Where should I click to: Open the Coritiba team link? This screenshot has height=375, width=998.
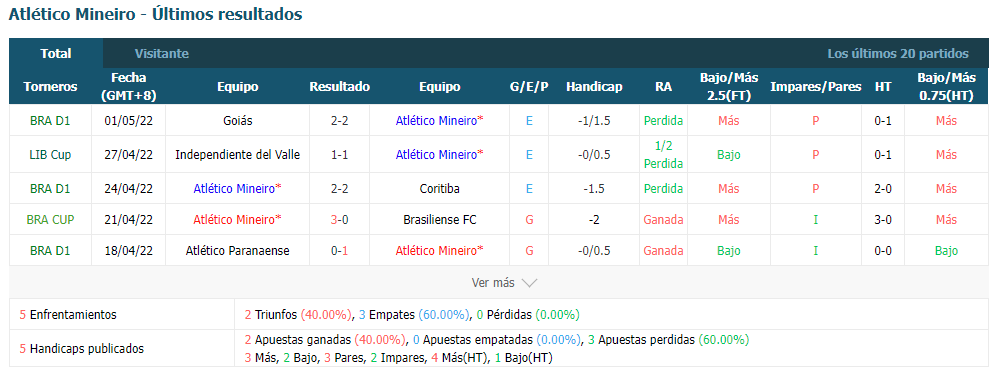[439, 188]
